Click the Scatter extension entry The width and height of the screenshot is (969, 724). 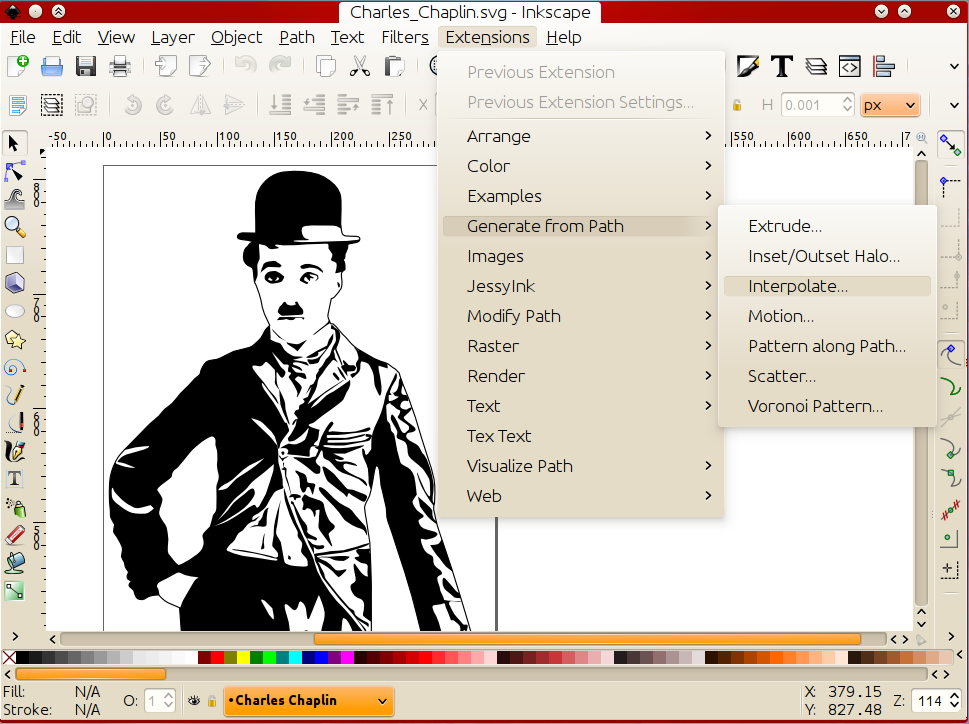827,376
